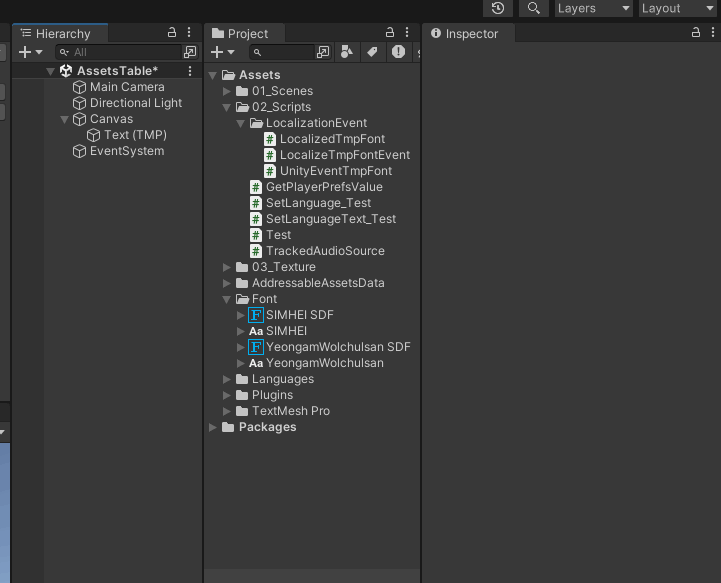Image resolution: width=721 pixels, height=583 pixels.
Task: Collapse the 02_Scripts folder
Action: [226, 108]
